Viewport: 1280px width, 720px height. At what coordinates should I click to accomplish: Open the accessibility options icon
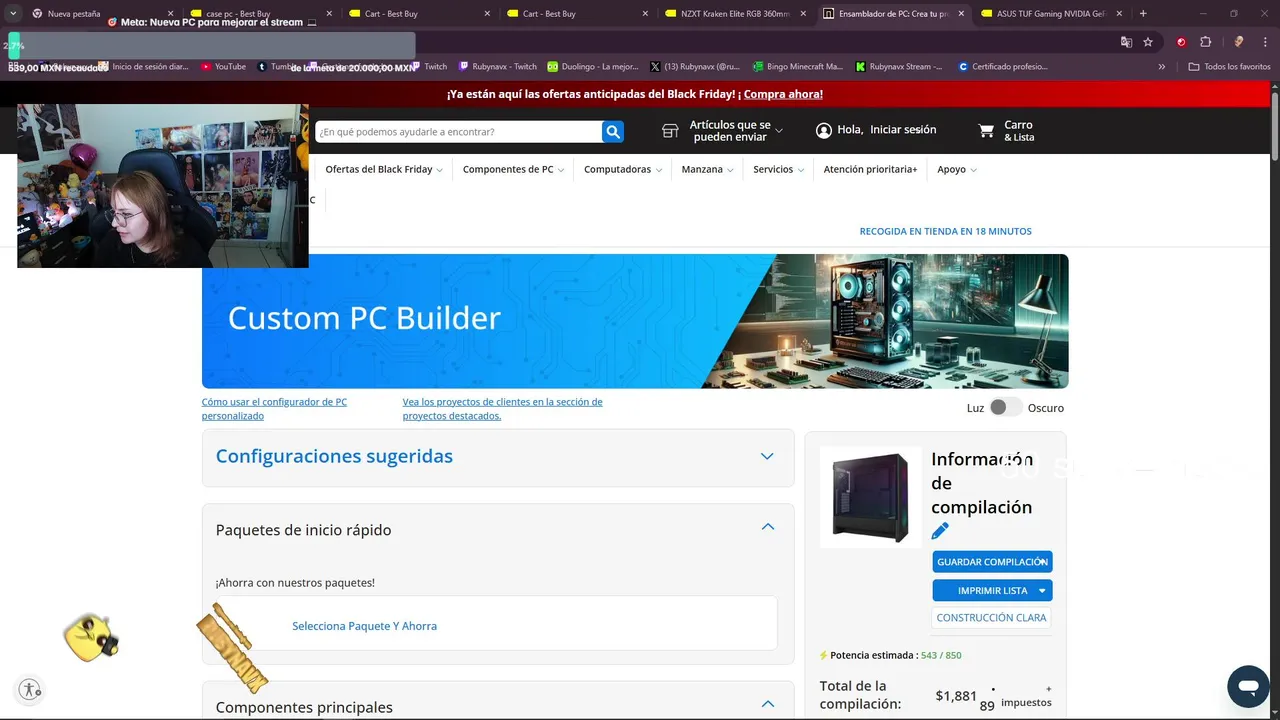[x=30, y=690]
